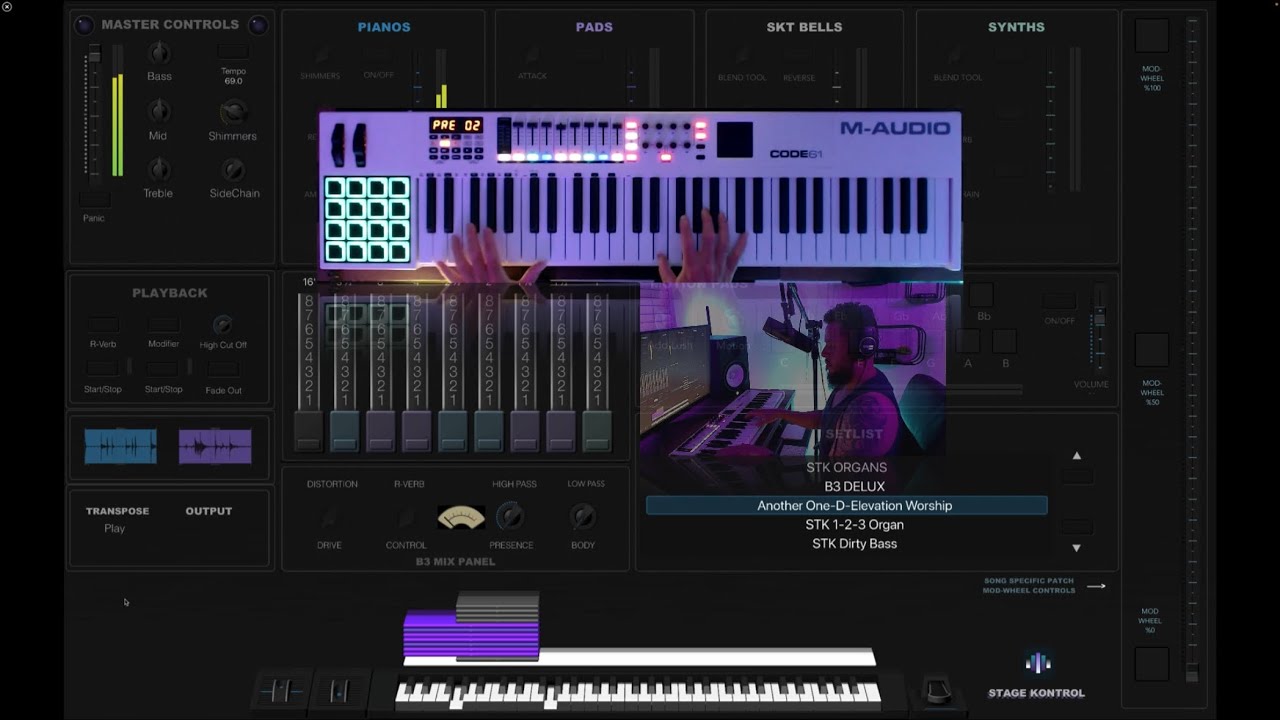Adjust the SideChain knob
This screenshot has width=1280, height=720.
point(233,169)
